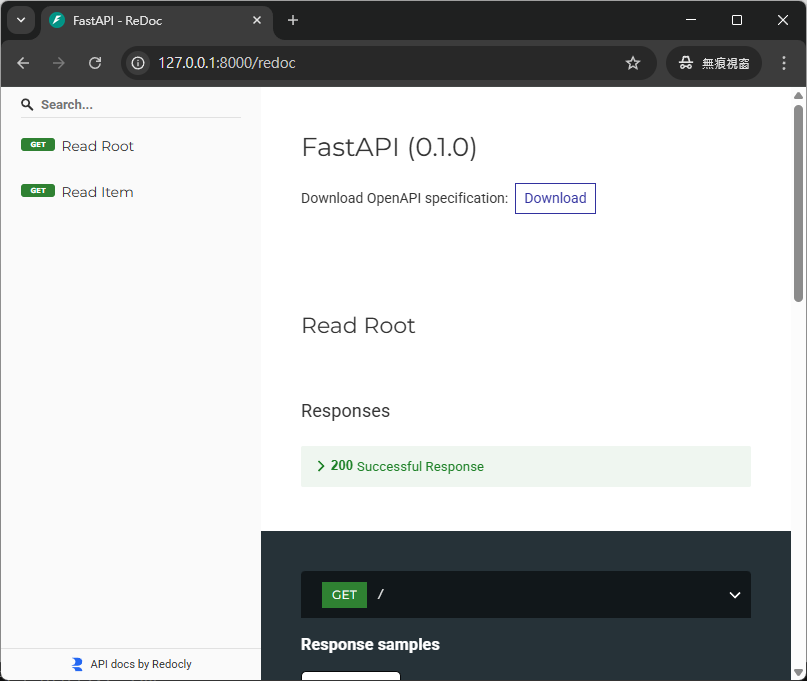The image size is (807, 681).
Task: Click the green GET label in the endpoint bar
Action: [x=344, y=595]
